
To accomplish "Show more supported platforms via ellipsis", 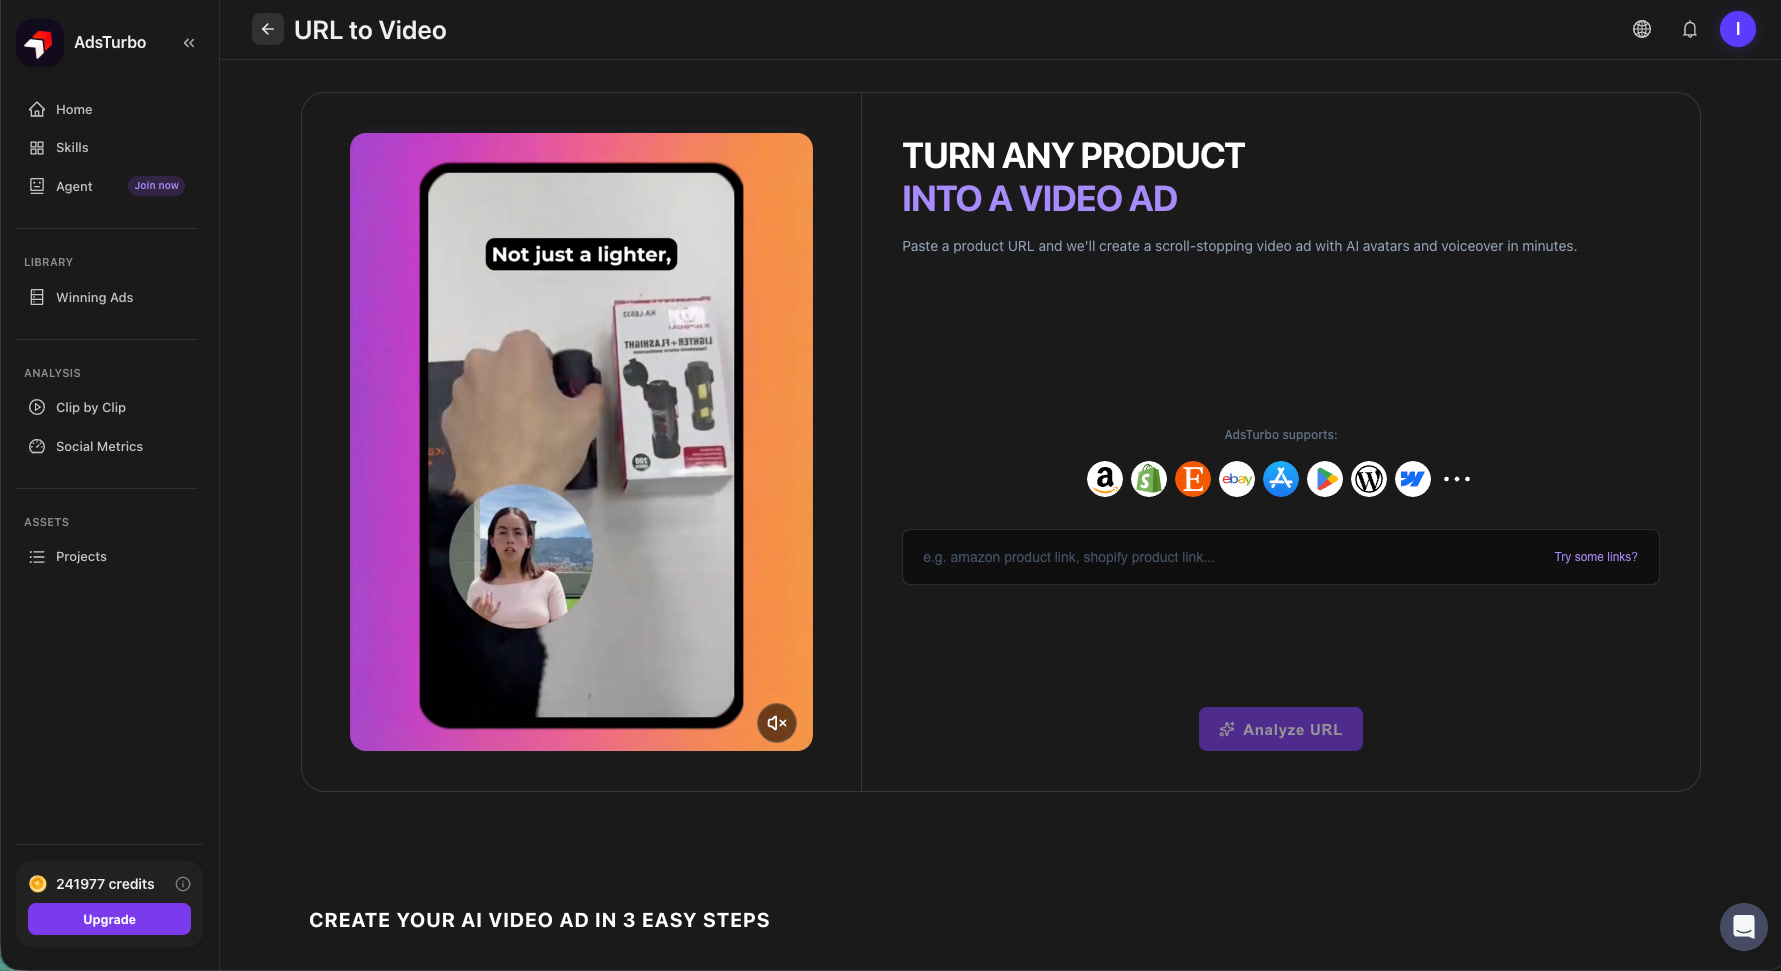I will click(x=1456, y=479).
